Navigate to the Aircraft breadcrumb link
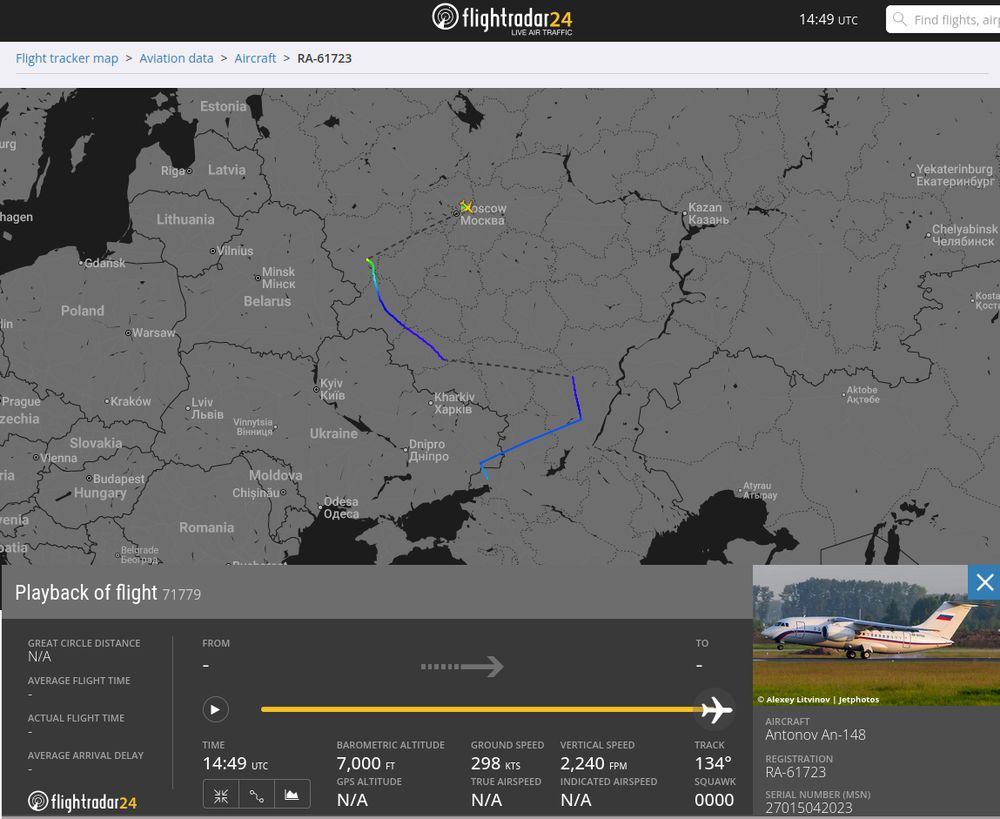 pyautogui.click(x=255, y=58)
